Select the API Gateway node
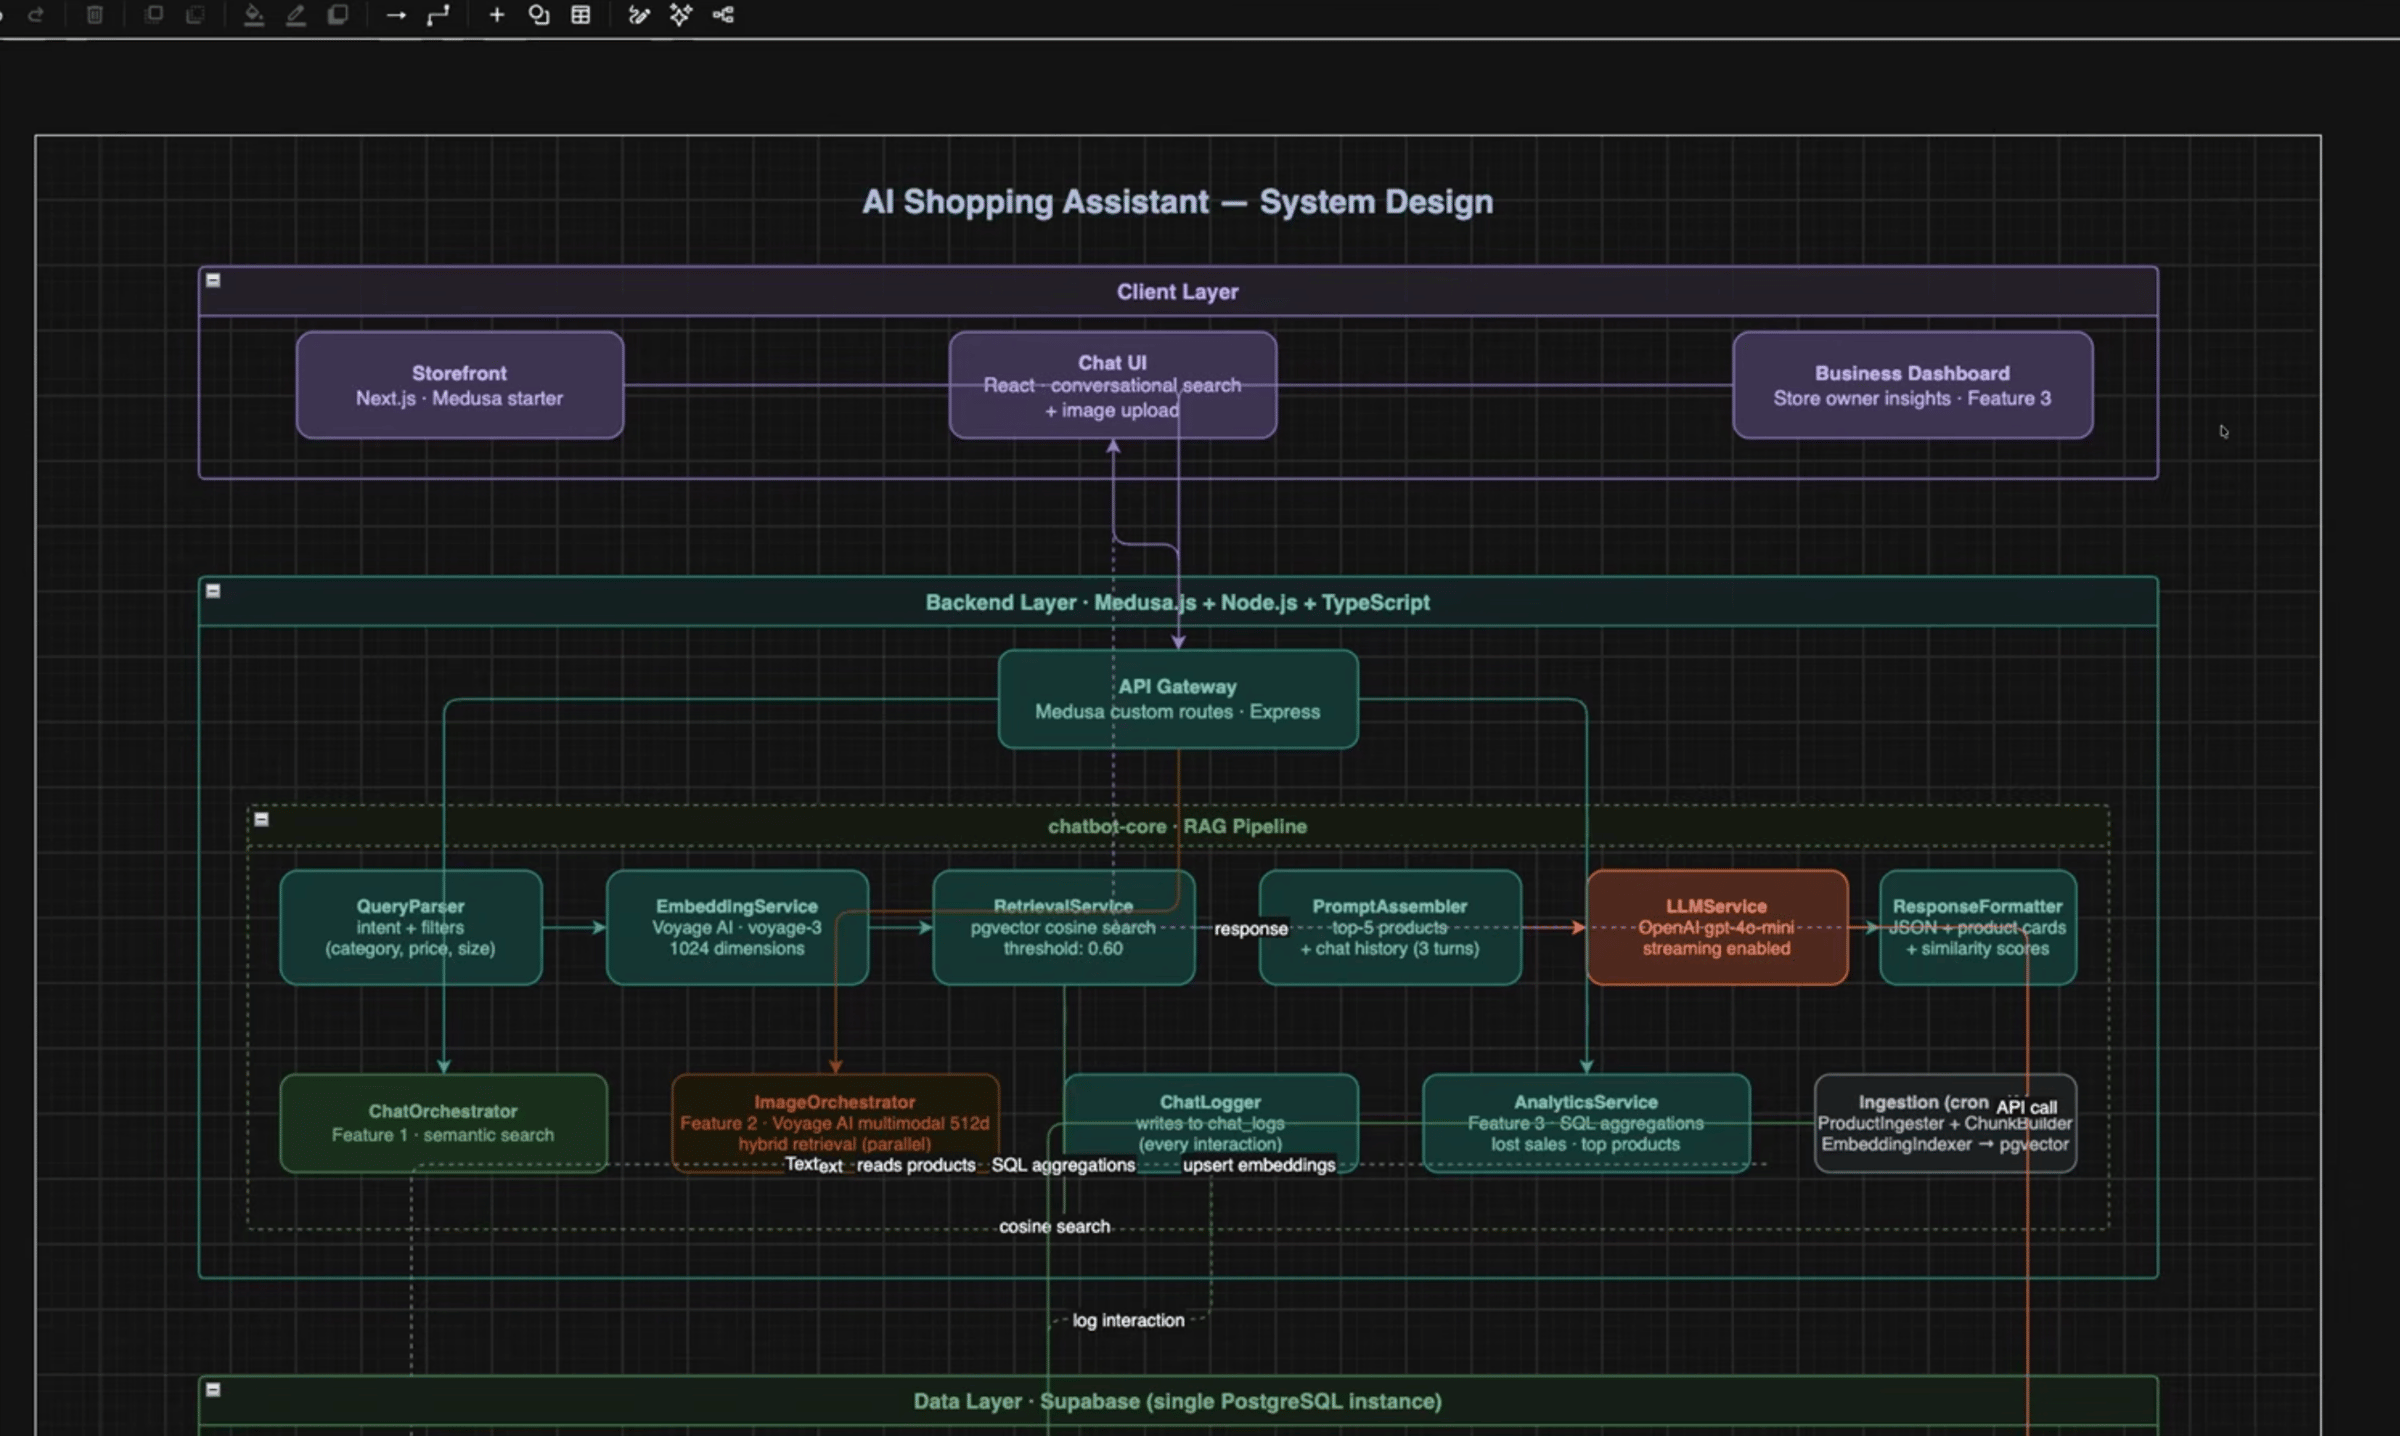Screen dimensions: 2400x1436 point(1178,699)
